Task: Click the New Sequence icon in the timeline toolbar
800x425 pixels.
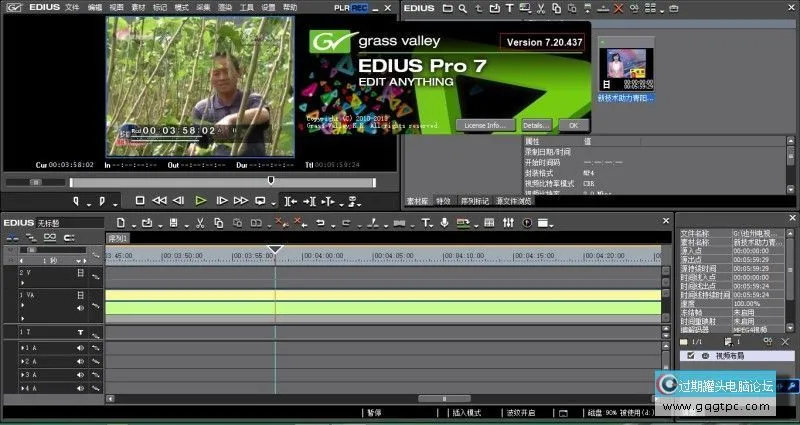Action: point(121,223)
